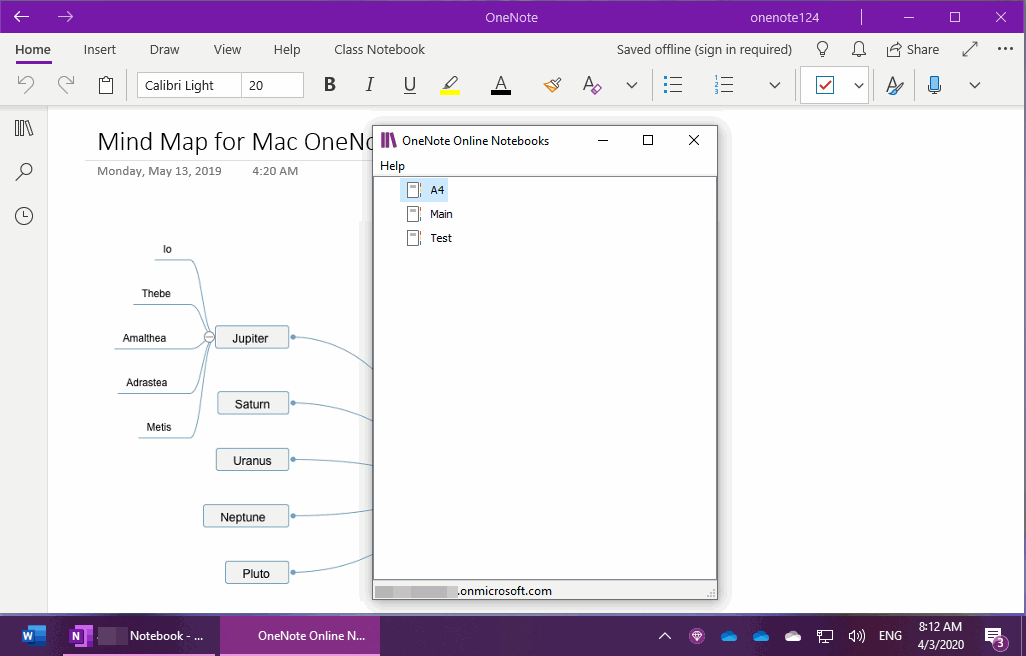Open Recent Notes clock icon
The width and height of the screenshot is (1026, 656).
click(24, 216)
